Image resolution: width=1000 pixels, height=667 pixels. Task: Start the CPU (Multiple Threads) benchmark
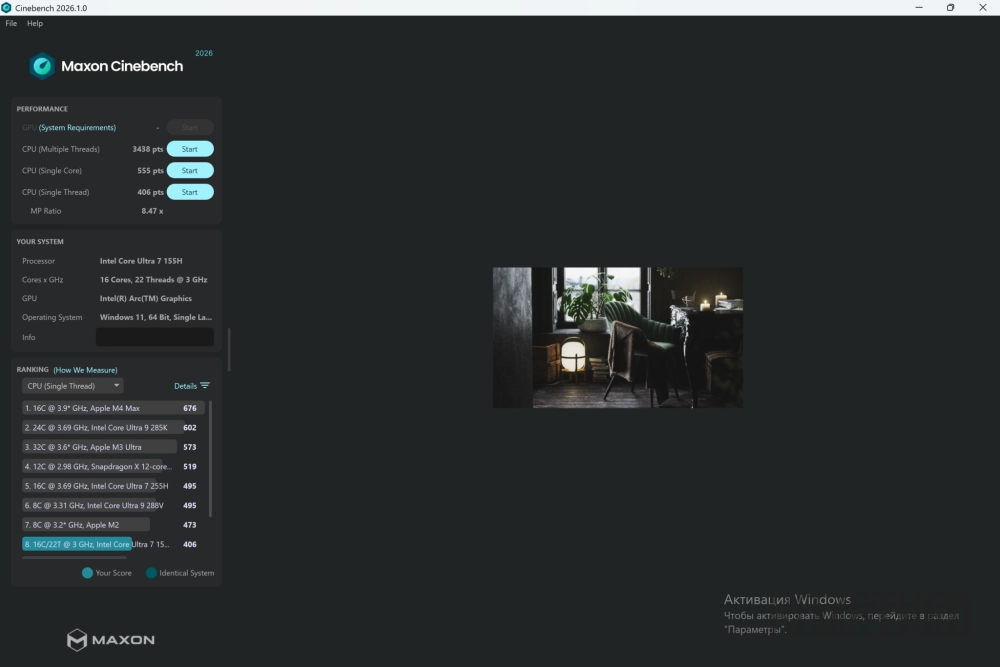(189, 149)
